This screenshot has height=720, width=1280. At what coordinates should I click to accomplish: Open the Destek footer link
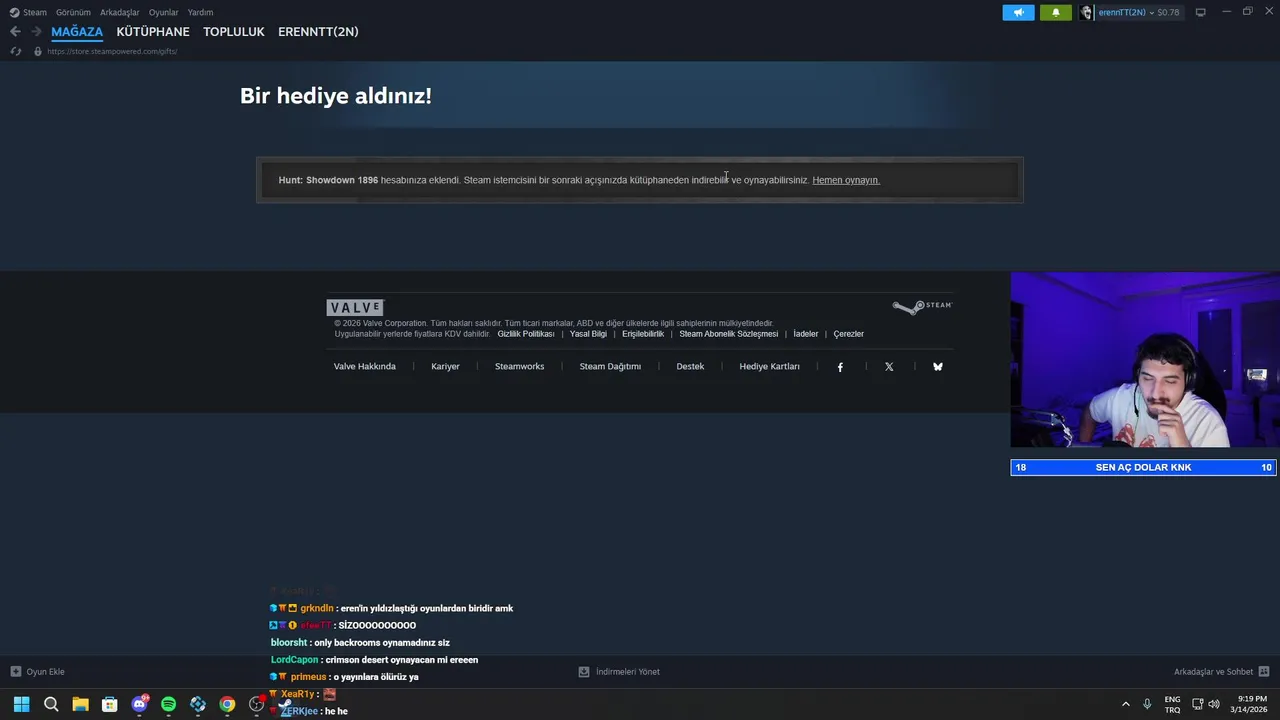coord(690,366)
